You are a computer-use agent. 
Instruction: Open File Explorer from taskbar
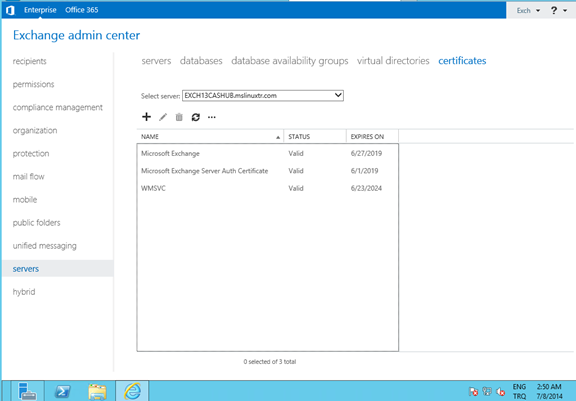[x=97, y=391]
